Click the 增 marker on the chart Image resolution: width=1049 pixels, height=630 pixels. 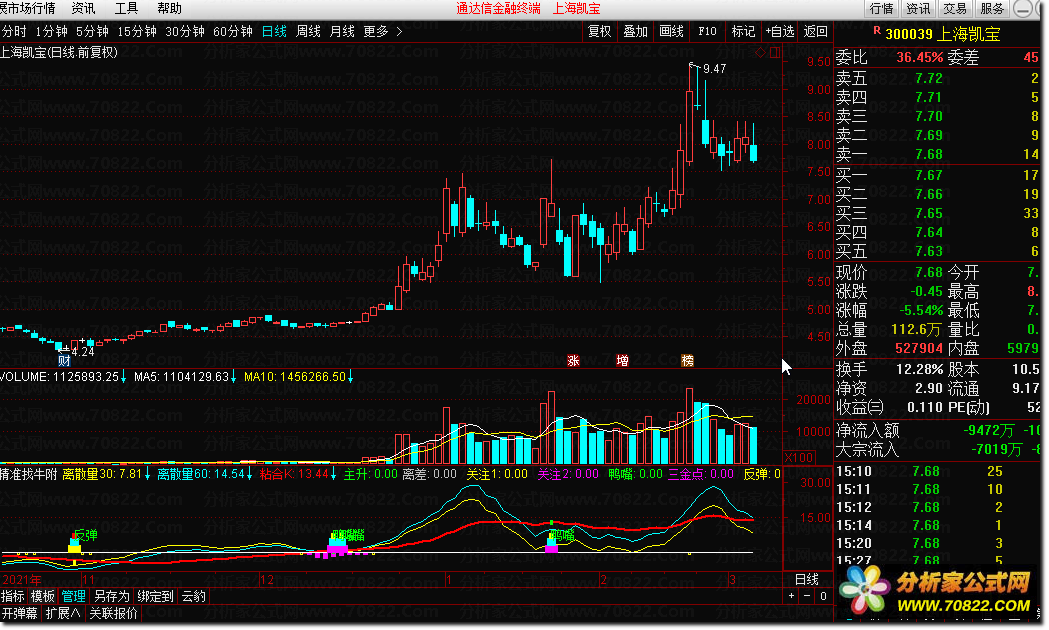pyautogui.click(x=622, y=360)
